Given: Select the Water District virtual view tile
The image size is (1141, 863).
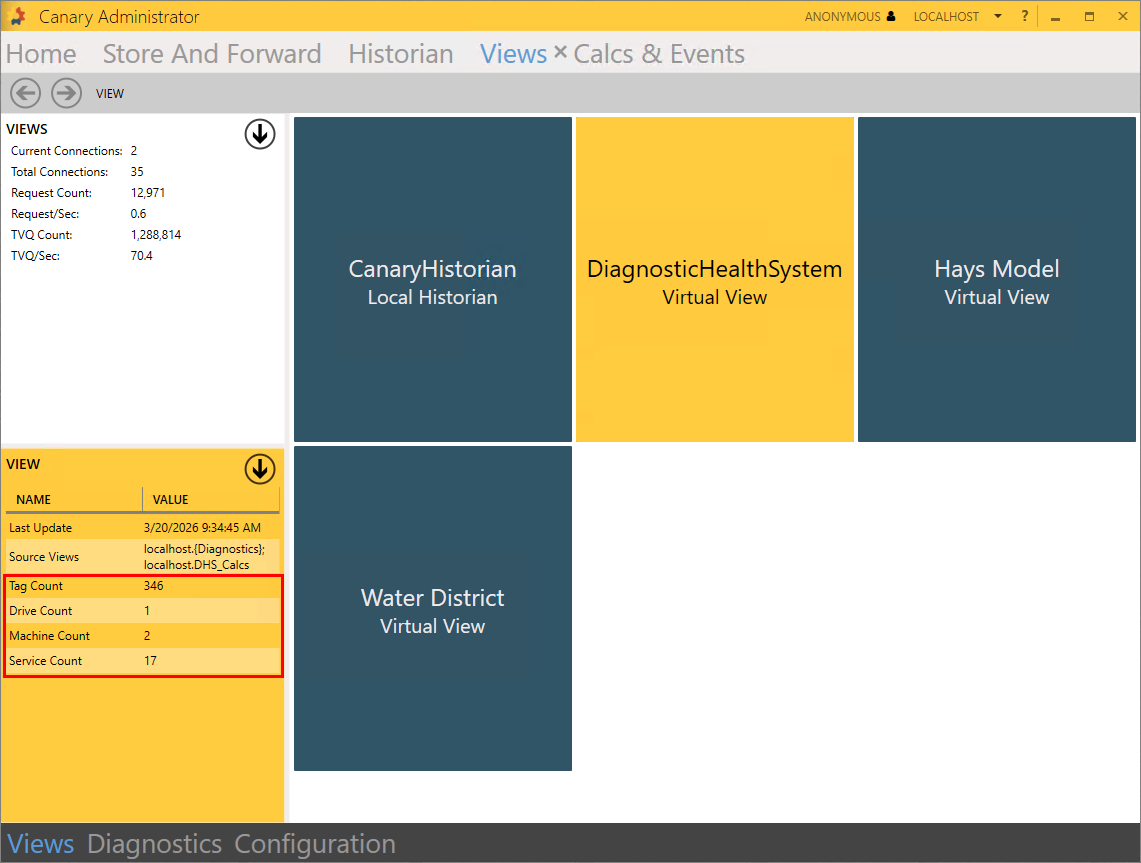Looking at the screenshot, I should click(432, 609).
